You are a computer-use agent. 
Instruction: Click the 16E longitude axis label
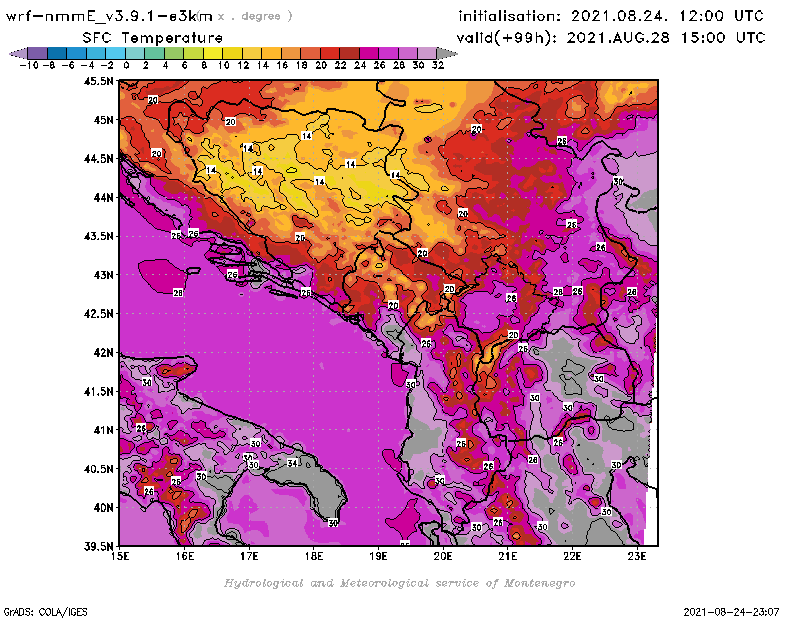(x=185, y=556)
